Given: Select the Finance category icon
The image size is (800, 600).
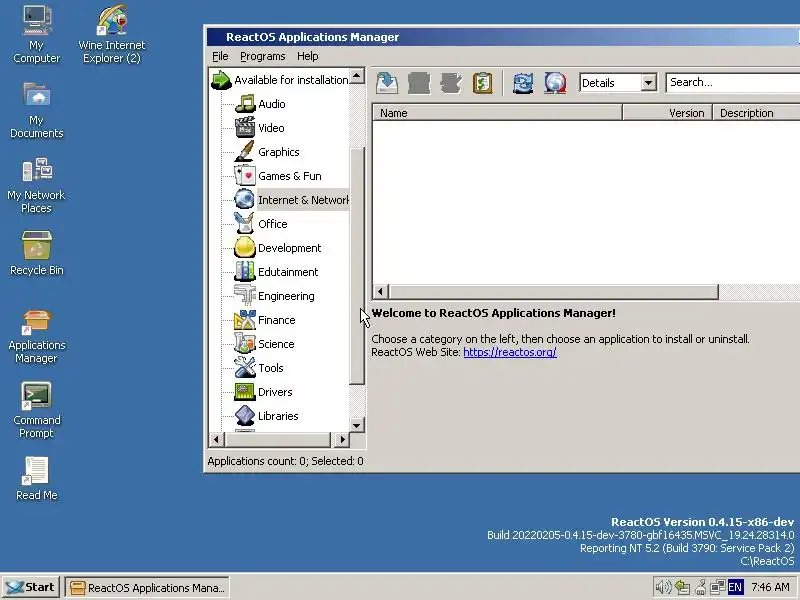Looking at the screenshot, I should [245, 319].
